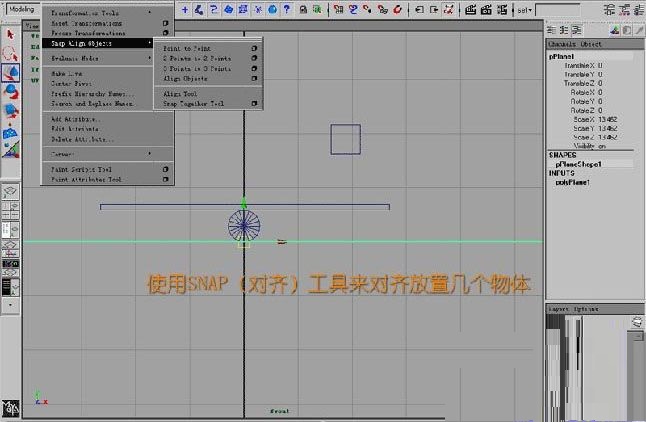The width and height of the screenshot is (646, 422).
Task: Expand the Transformation Tools submenu
Action: point(108,13)
